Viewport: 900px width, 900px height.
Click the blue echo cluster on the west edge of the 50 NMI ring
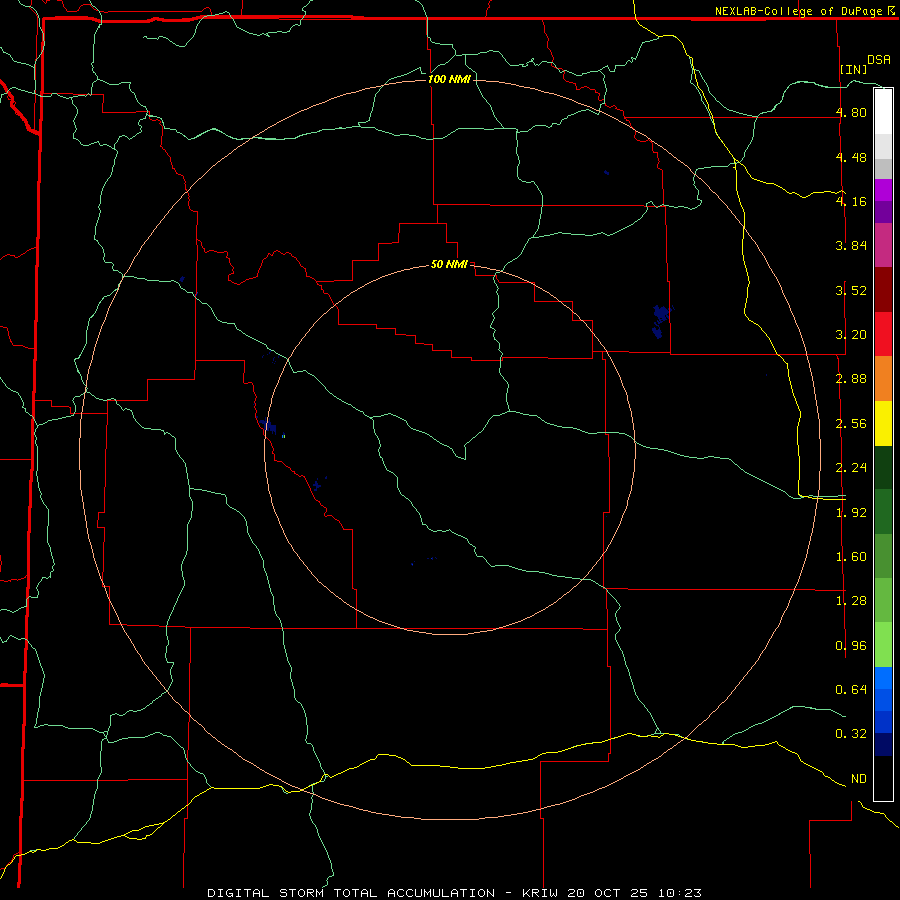[x=267, y=425]
